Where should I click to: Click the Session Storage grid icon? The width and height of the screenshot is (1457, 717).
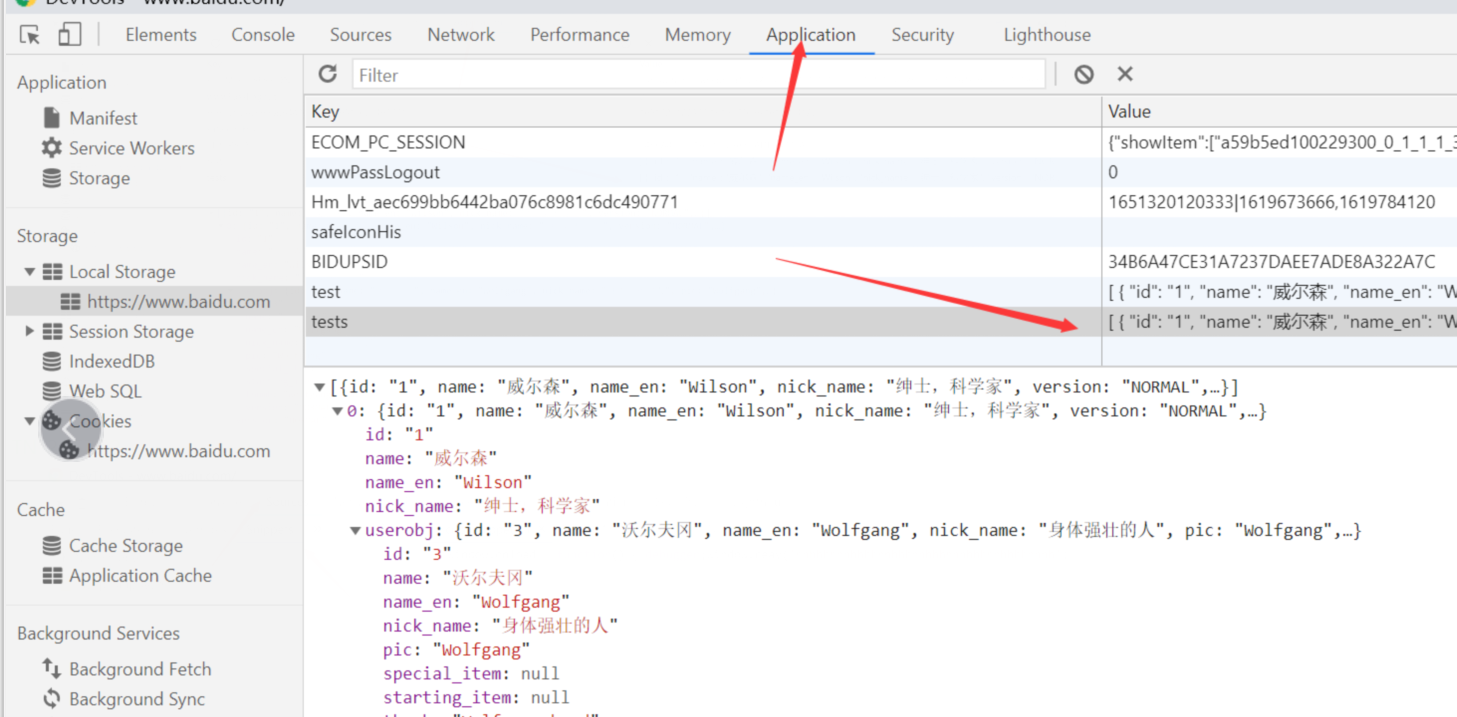coord(52,332)
